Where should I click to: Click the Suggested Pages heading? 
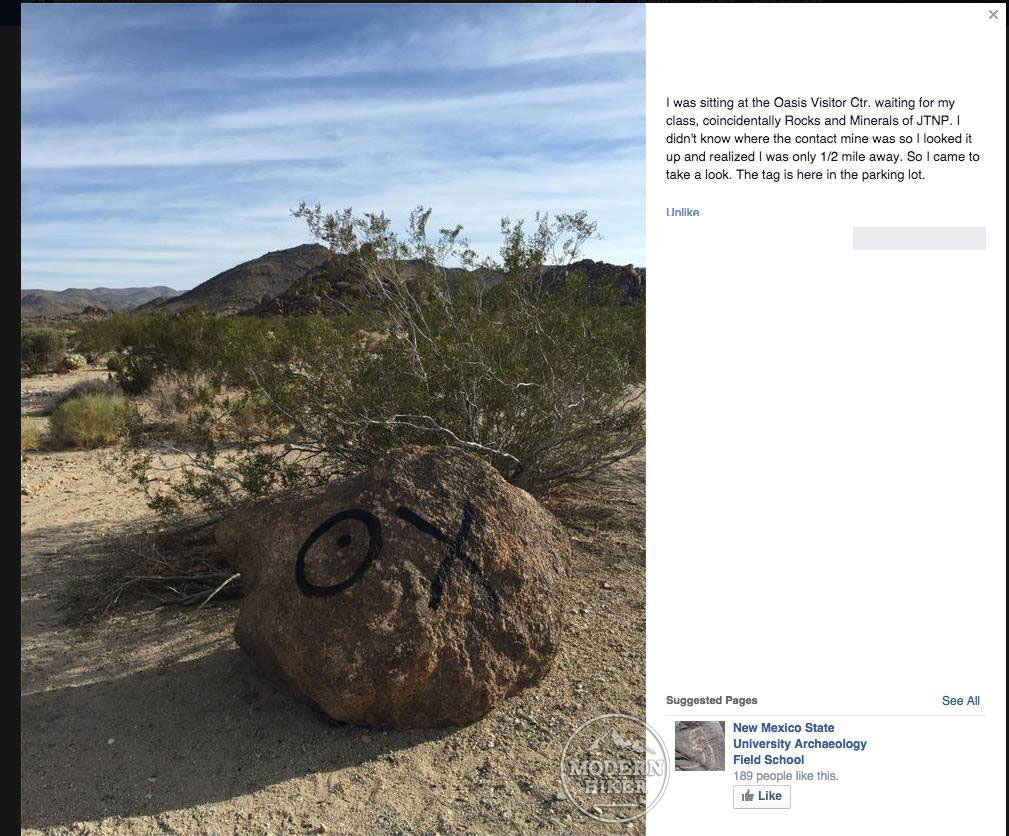tap(711, 700)
